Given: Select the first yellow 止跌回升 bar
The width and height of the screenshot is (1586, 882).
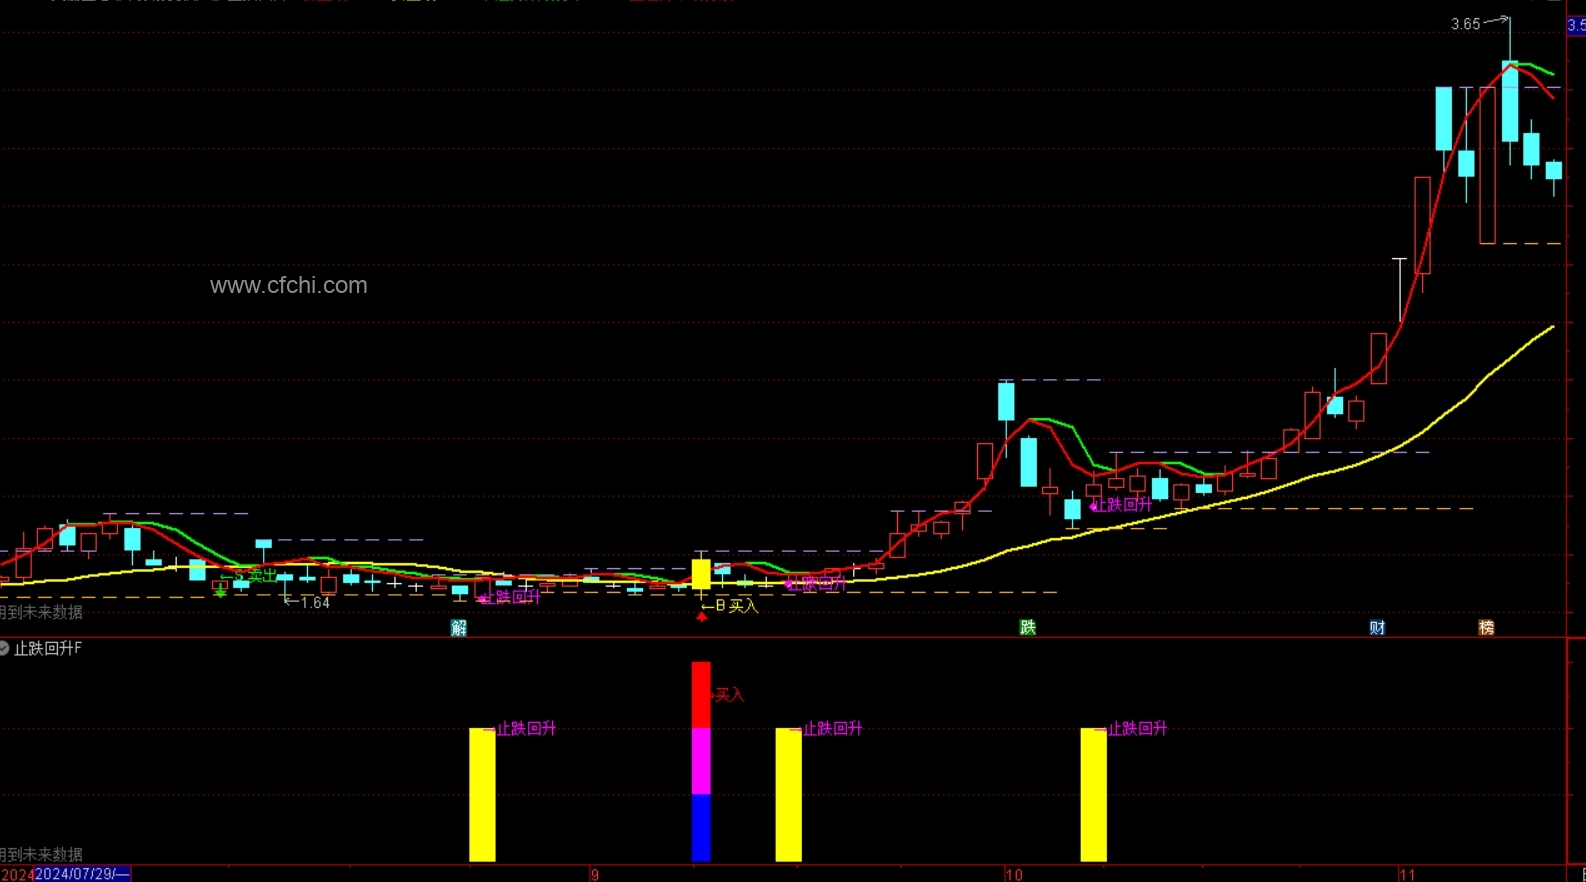Looking at the screenshot, I should 482,794.
